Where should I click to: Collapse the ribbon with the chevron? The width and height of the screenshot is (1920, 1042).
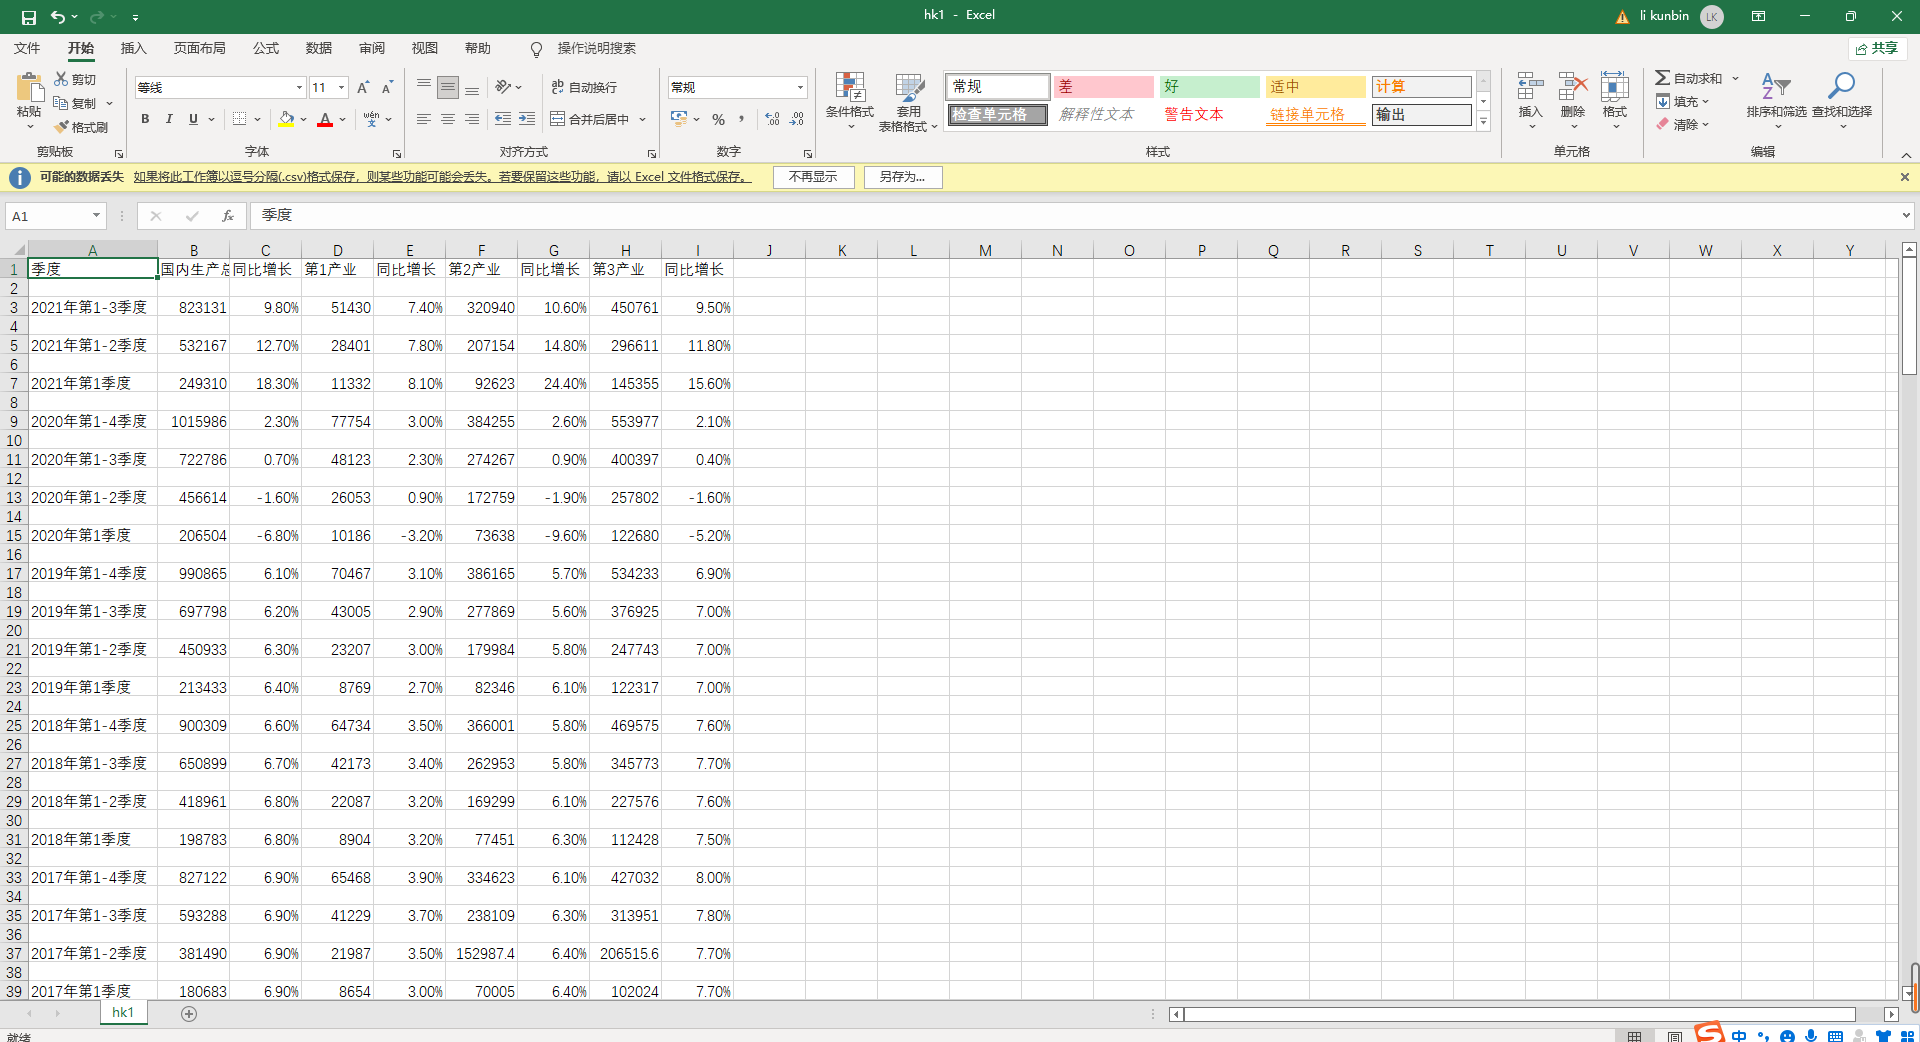(x=1906, y=155)
